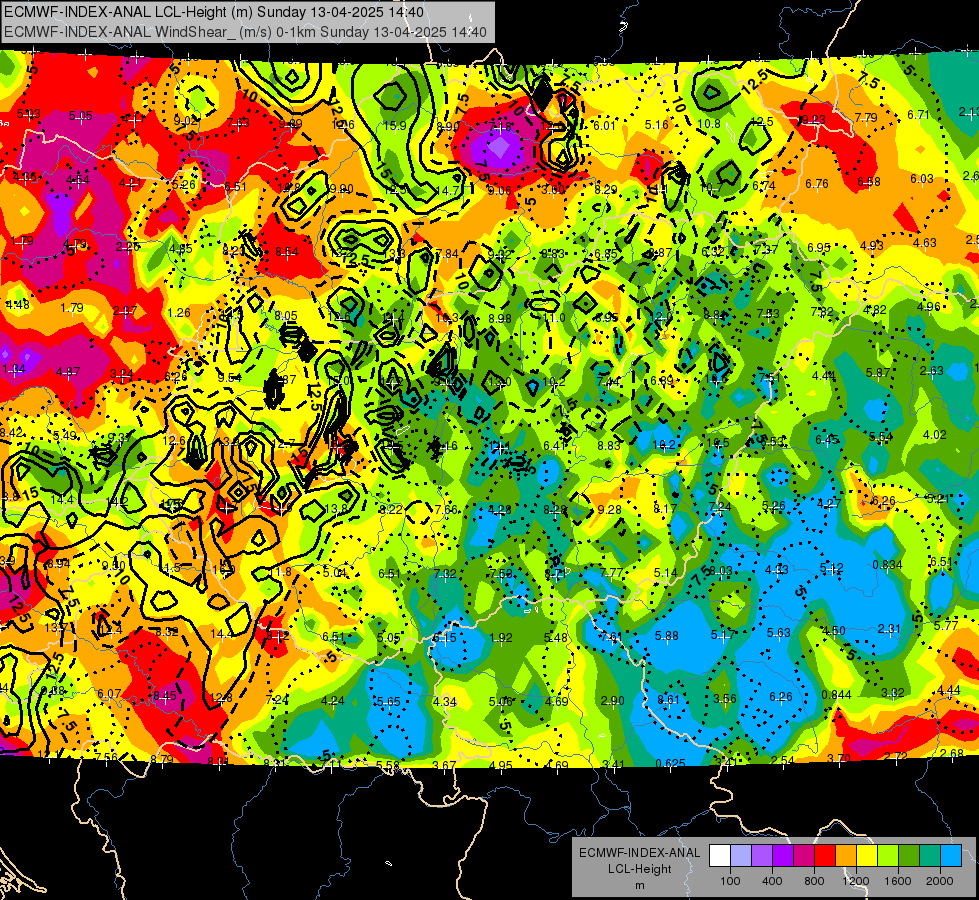Select the yellow legend color box

867,856
